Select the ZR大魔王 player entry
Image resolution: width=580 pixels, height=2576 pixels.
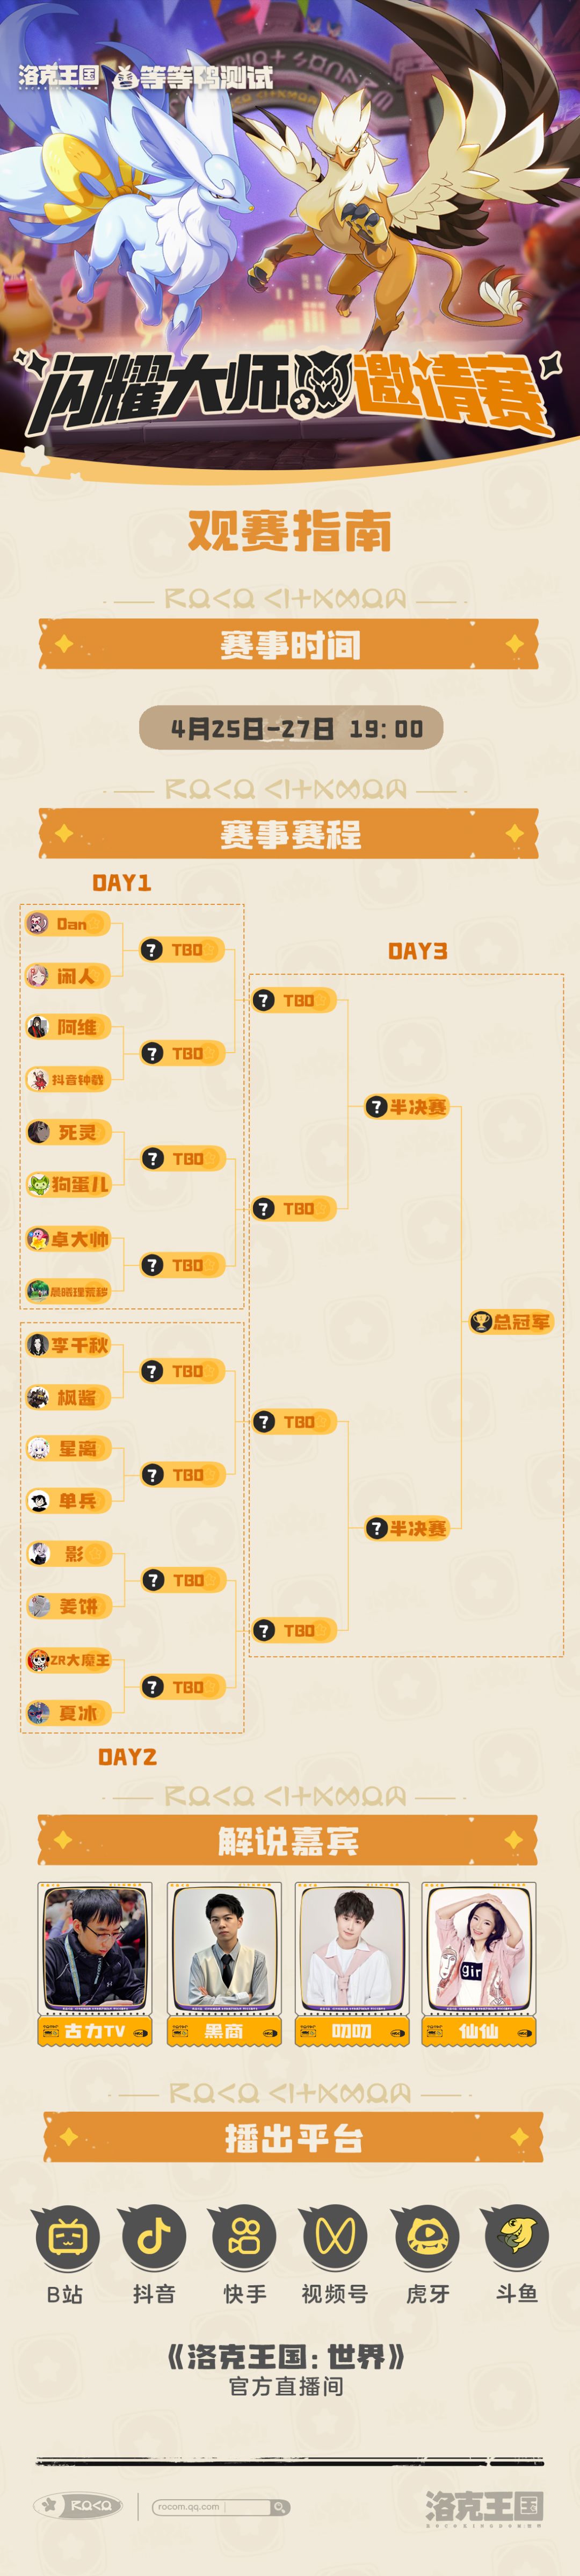pyautogui.click(x=68, y=1660)
